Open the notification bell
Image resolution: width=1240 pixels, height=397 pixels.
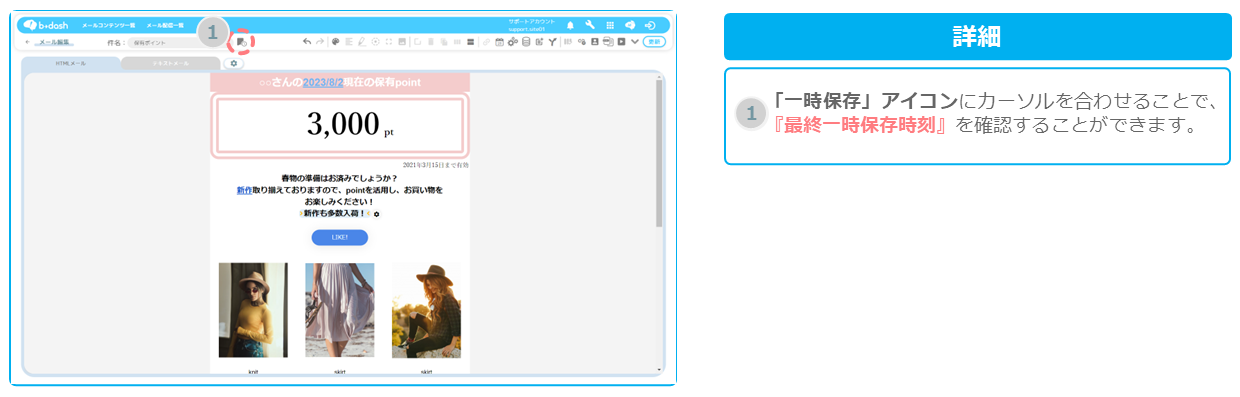pos(570,25)
